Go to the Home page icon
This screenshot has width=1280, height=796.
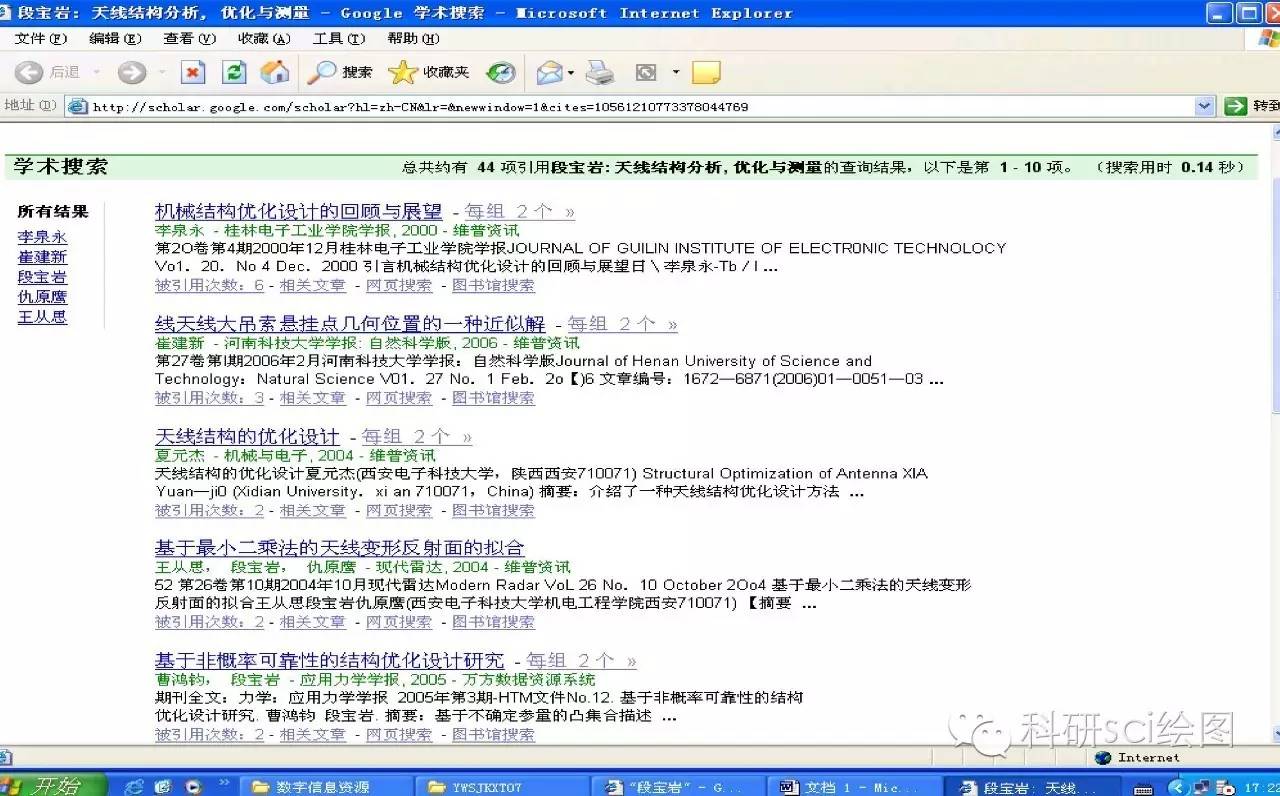[274, 72]
